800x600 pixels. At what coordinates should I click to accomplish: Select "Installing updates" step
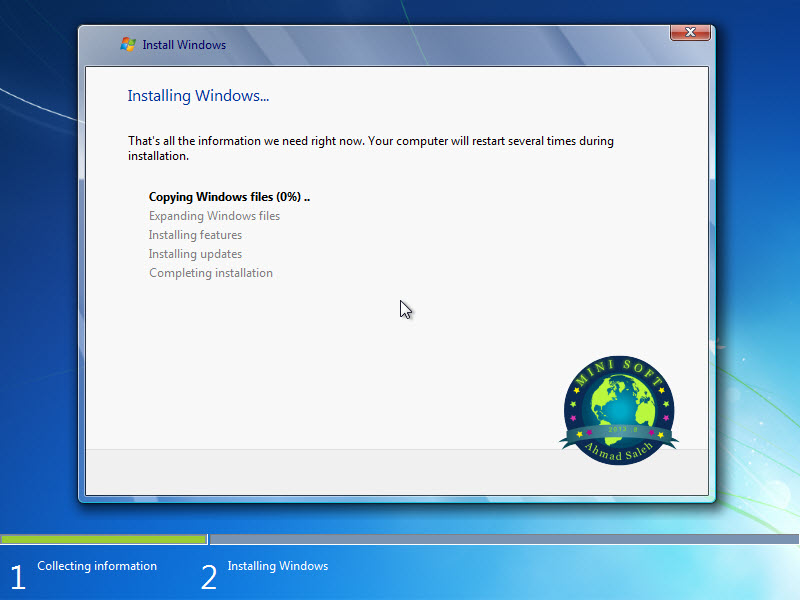click(195, 254)
